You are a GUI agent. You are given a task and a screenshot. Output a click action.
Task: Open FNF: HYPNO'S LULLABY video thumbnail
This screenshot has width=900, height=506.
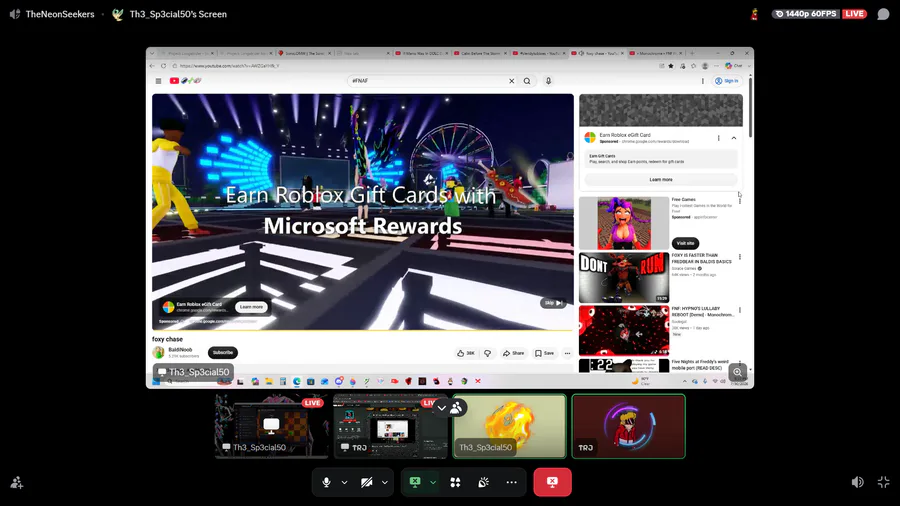pyautogui.click(x=624, y=331)
